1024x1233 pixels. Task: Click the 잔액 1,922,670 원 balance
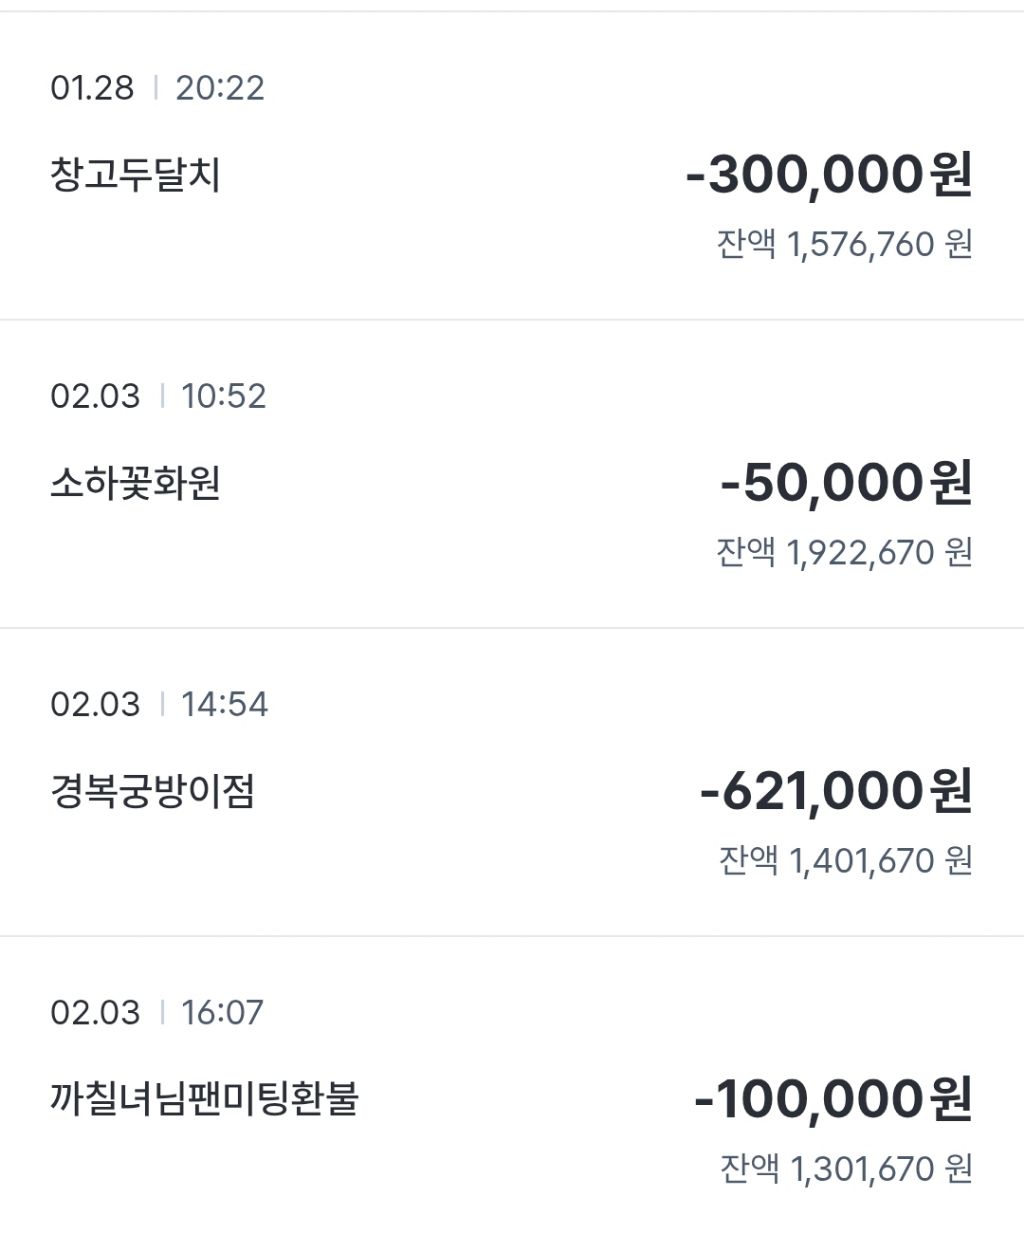tap(844, 552)
